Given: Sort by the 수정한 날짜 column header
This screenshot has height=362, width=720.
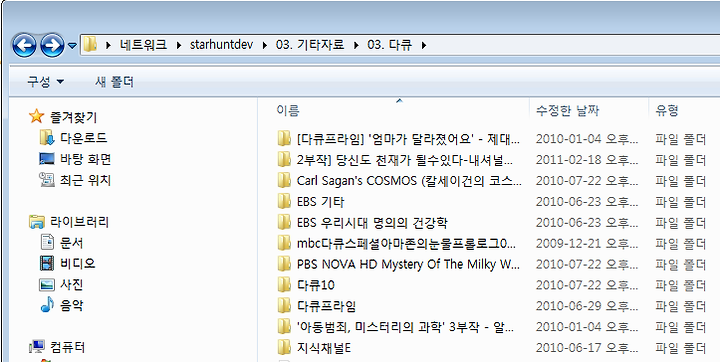Looking at the screenshot, I should [567, 110].
